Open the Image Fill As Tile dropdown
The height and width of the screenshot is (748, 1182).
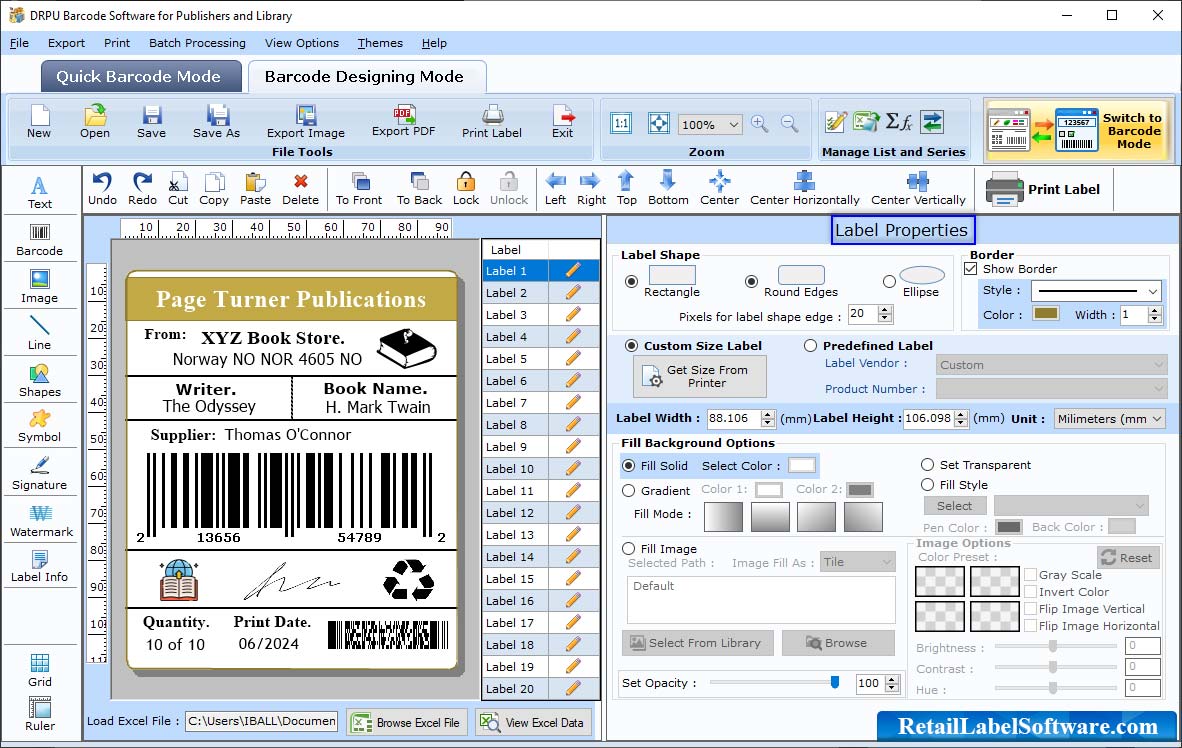click(858, 562)
